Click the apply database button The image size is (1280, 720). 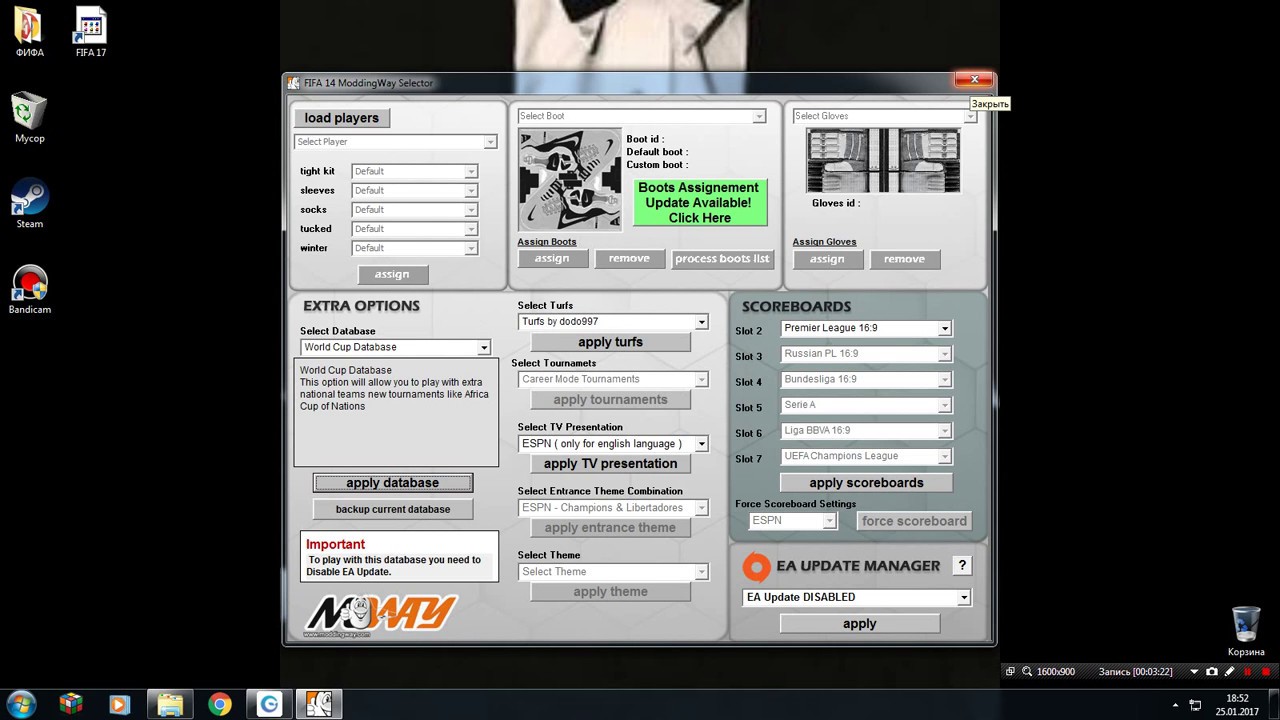[392, 483]
